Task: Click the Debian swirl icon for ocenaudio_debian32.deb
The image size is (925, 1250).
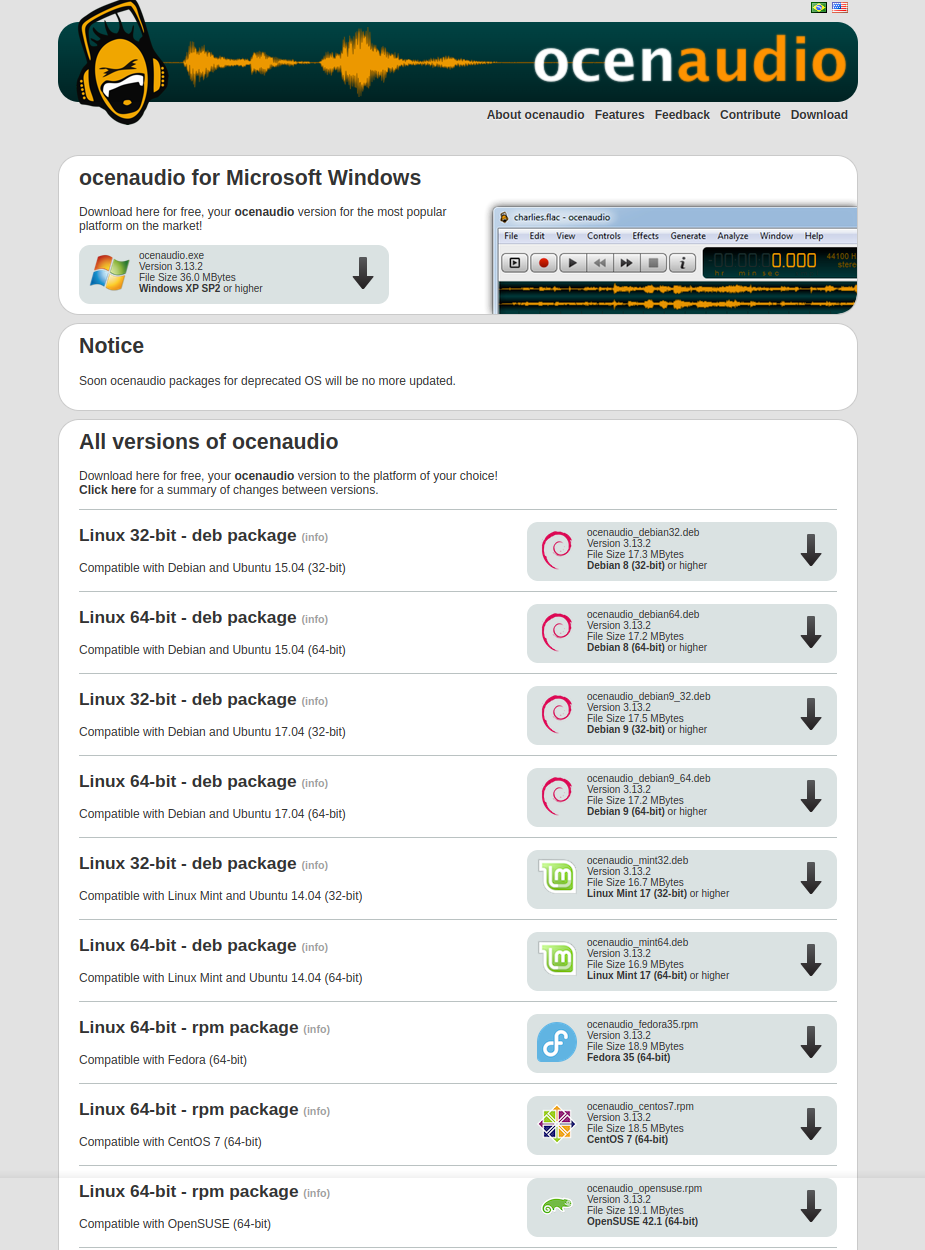Action: (x=556, y=551)
